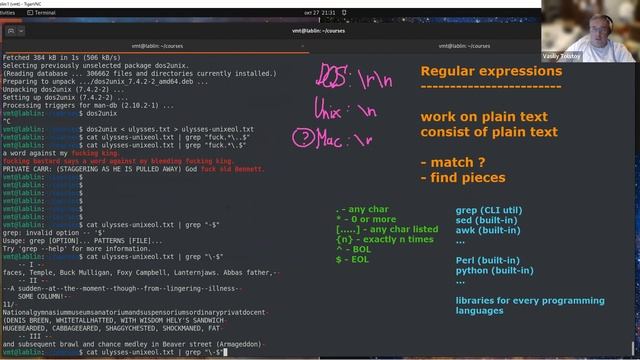
Task: Close the first terminal tab
Action: tap(302, 46)
